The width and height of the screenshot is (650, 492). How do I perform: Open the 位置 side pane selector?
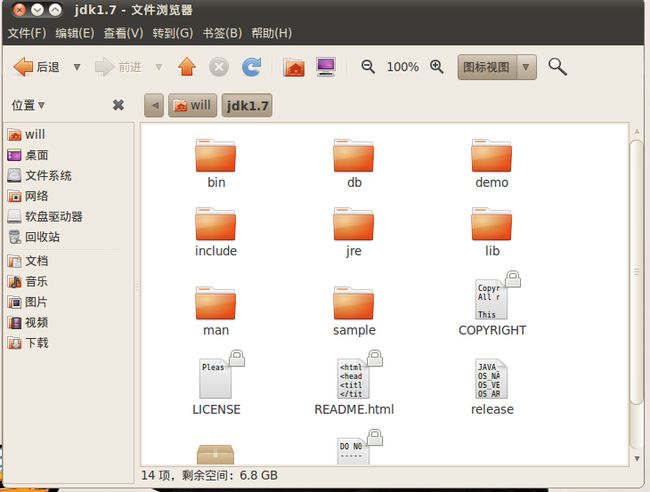pyautogui.click(x=28, y=105)
